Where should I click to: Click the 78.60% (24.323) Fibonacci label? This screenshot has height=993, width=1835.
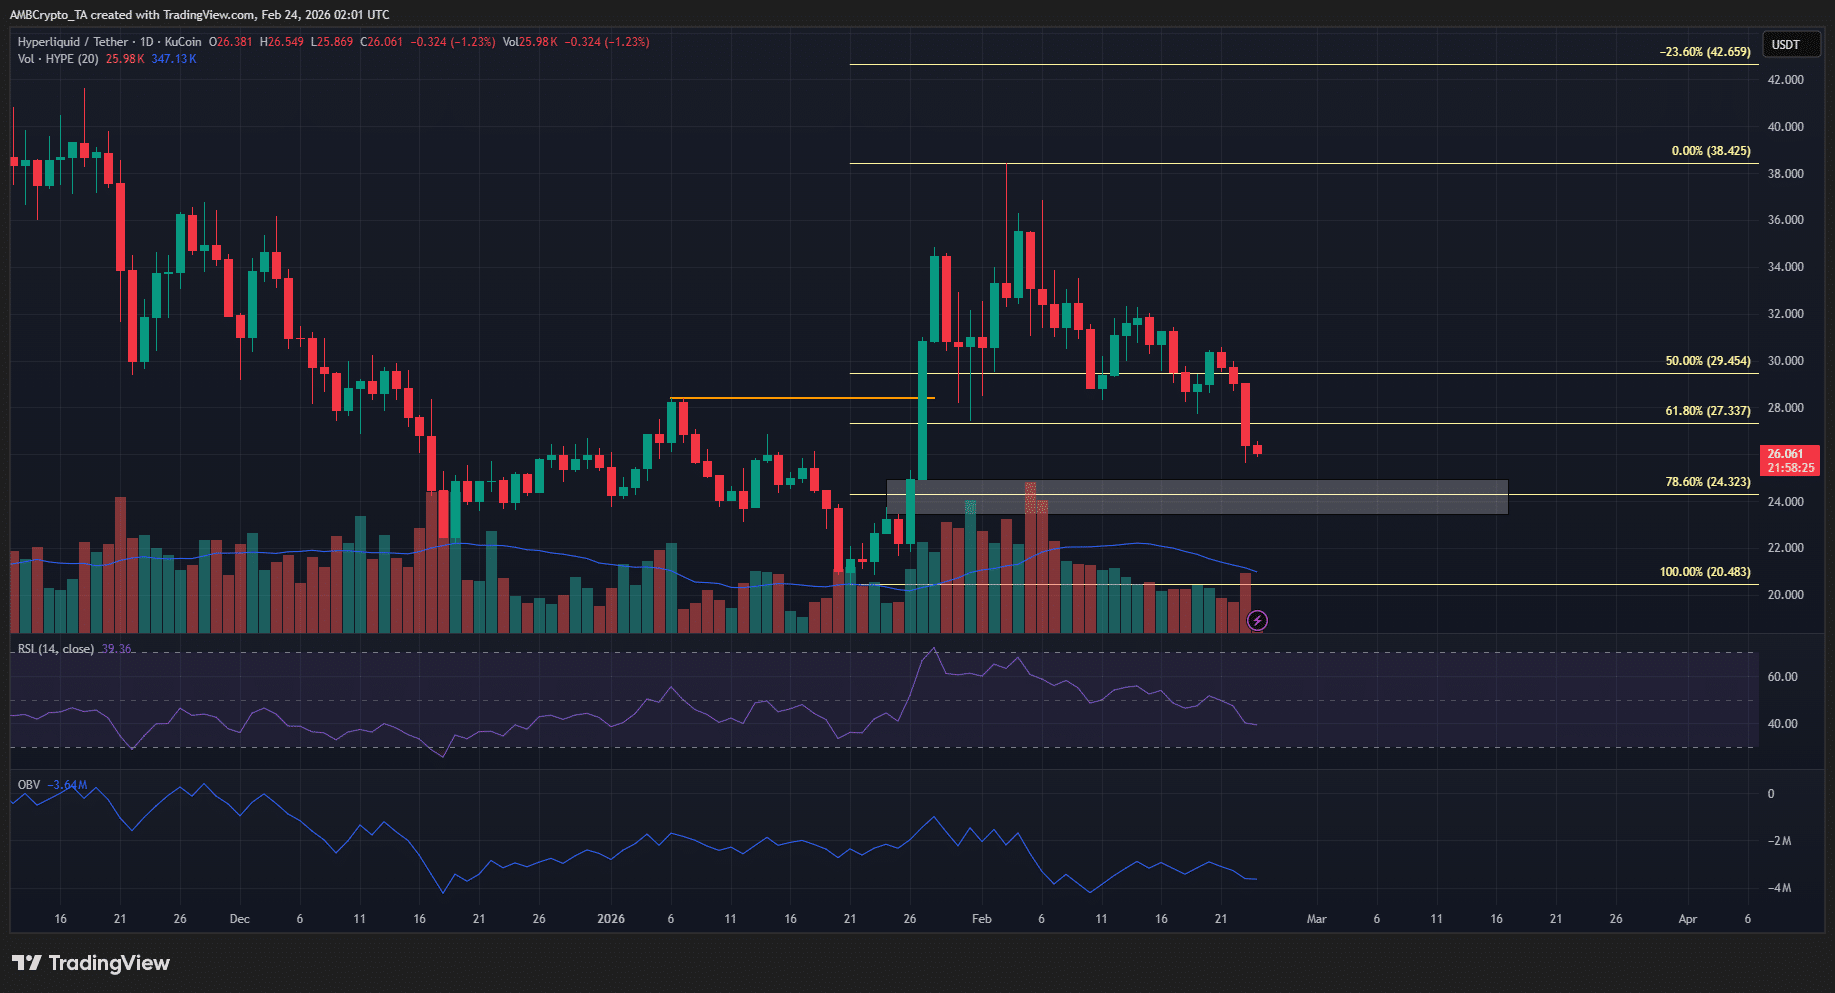1707,482
